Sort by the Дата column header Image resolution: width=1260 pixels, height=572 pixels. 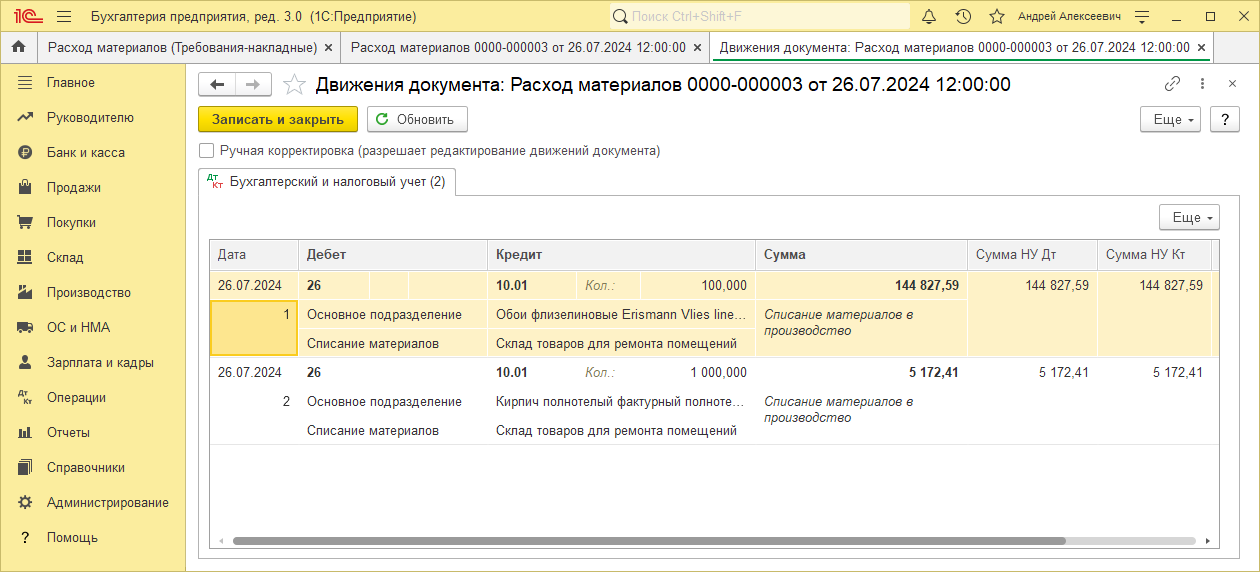tap(254, 255)
